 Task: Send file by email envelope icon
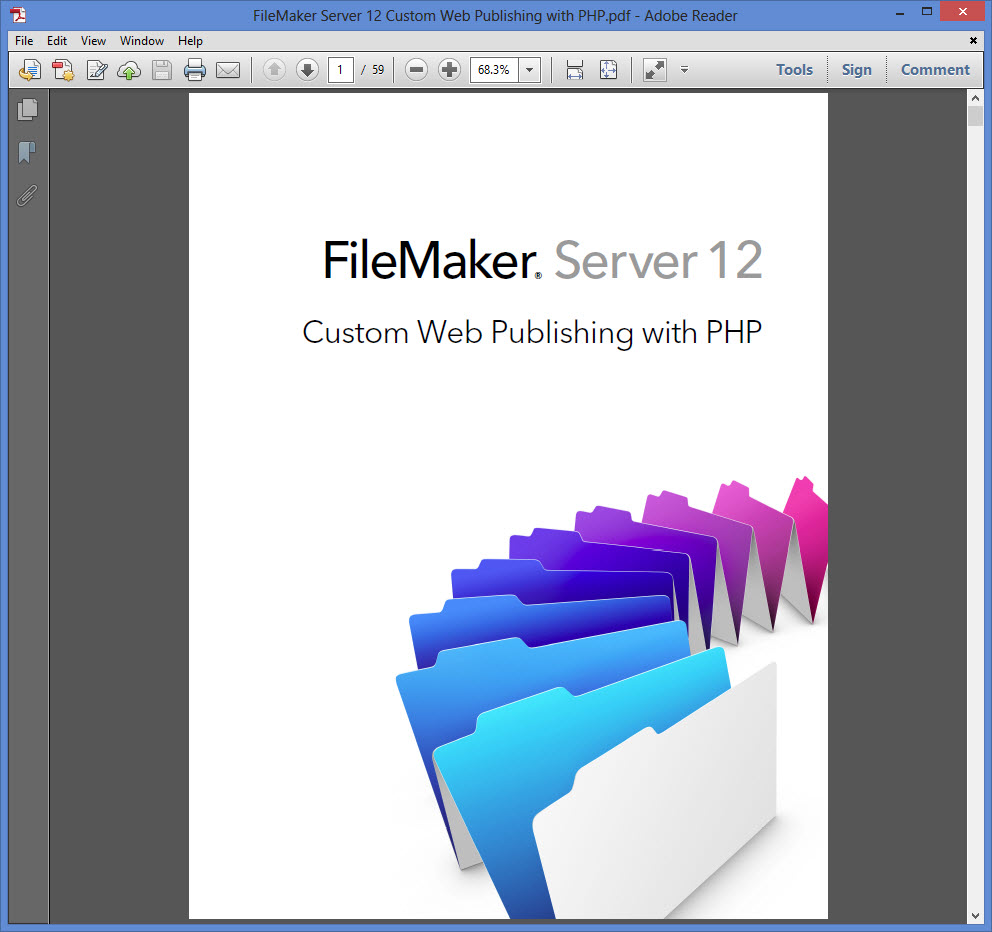tap(228, 70)
